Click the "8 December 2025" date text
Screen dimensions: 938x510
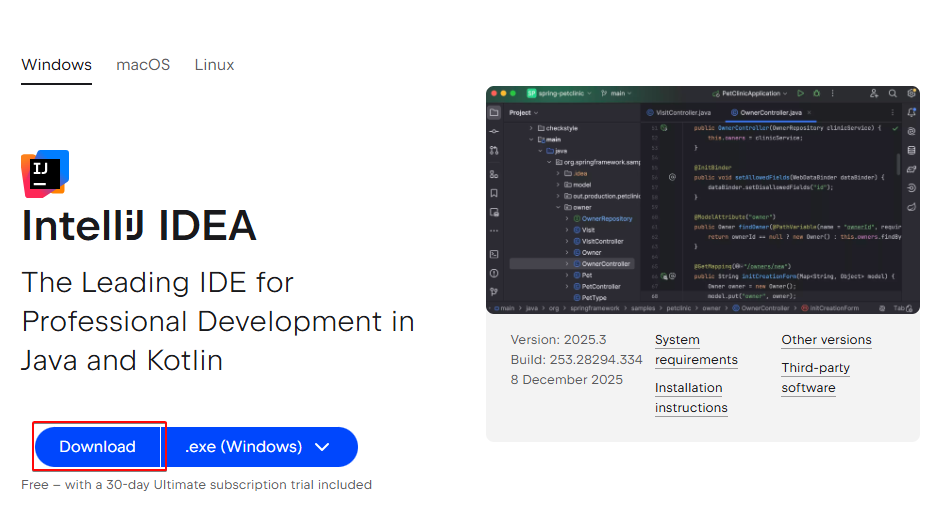click(567, 380)
